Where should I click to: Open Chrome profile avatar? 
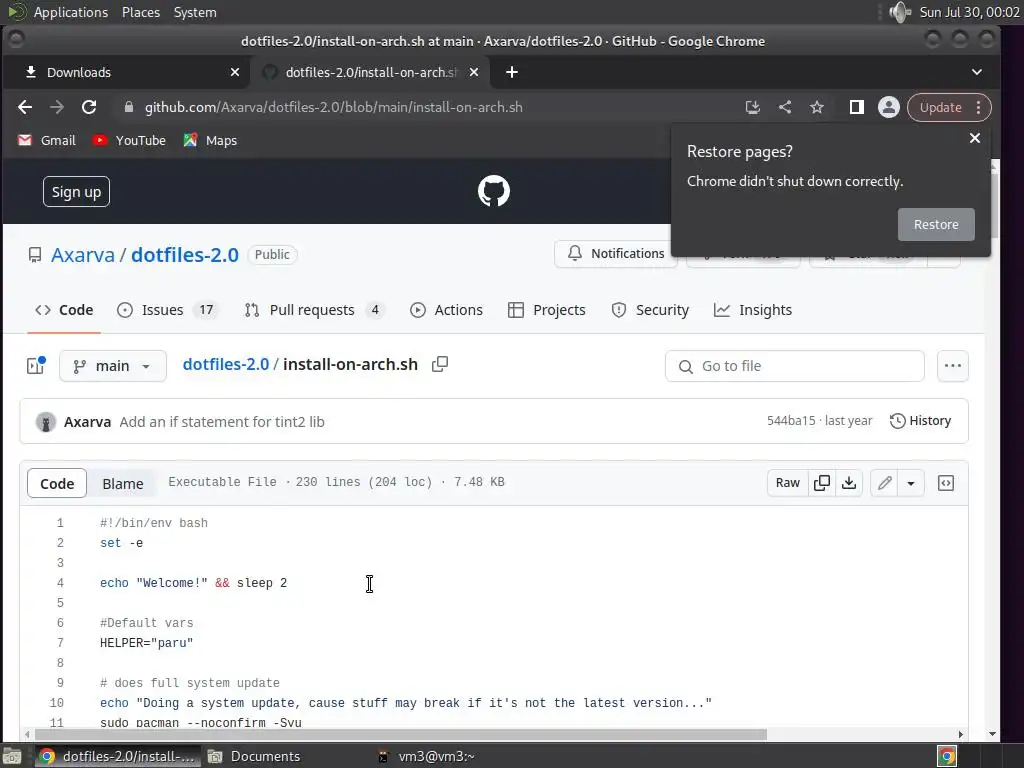889,107
